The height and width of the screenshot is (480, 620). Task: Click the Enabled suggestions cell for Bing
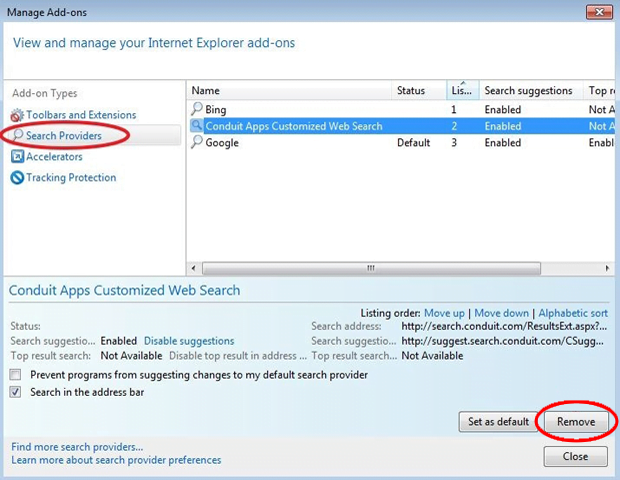503,110
